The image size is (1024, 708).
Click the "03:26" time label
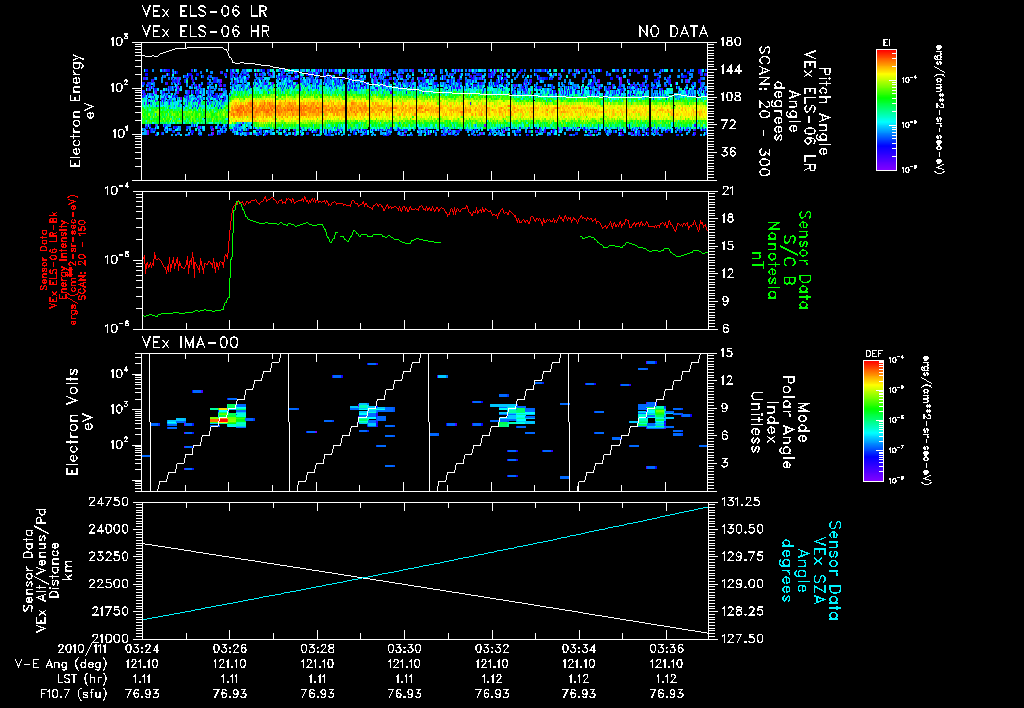pos(229,649)
